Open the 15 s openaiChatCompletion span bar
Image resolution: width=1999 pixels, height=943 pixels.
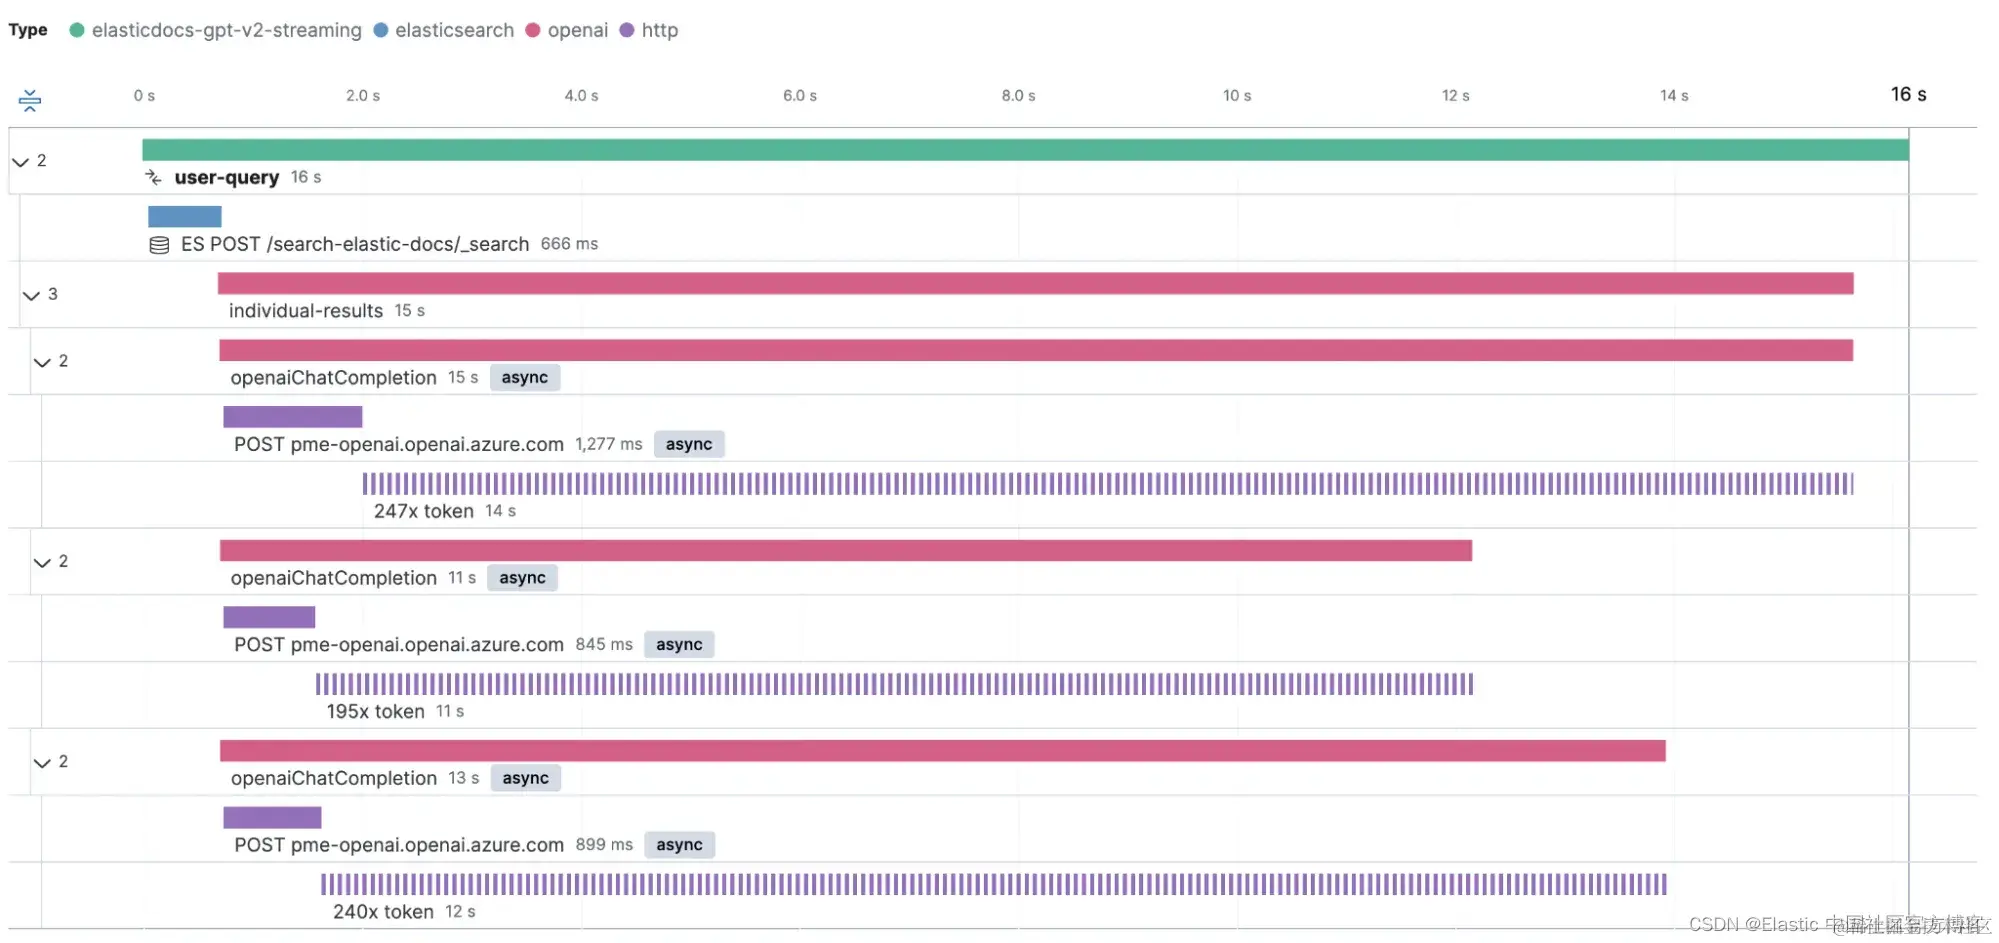click(1036, 350)
